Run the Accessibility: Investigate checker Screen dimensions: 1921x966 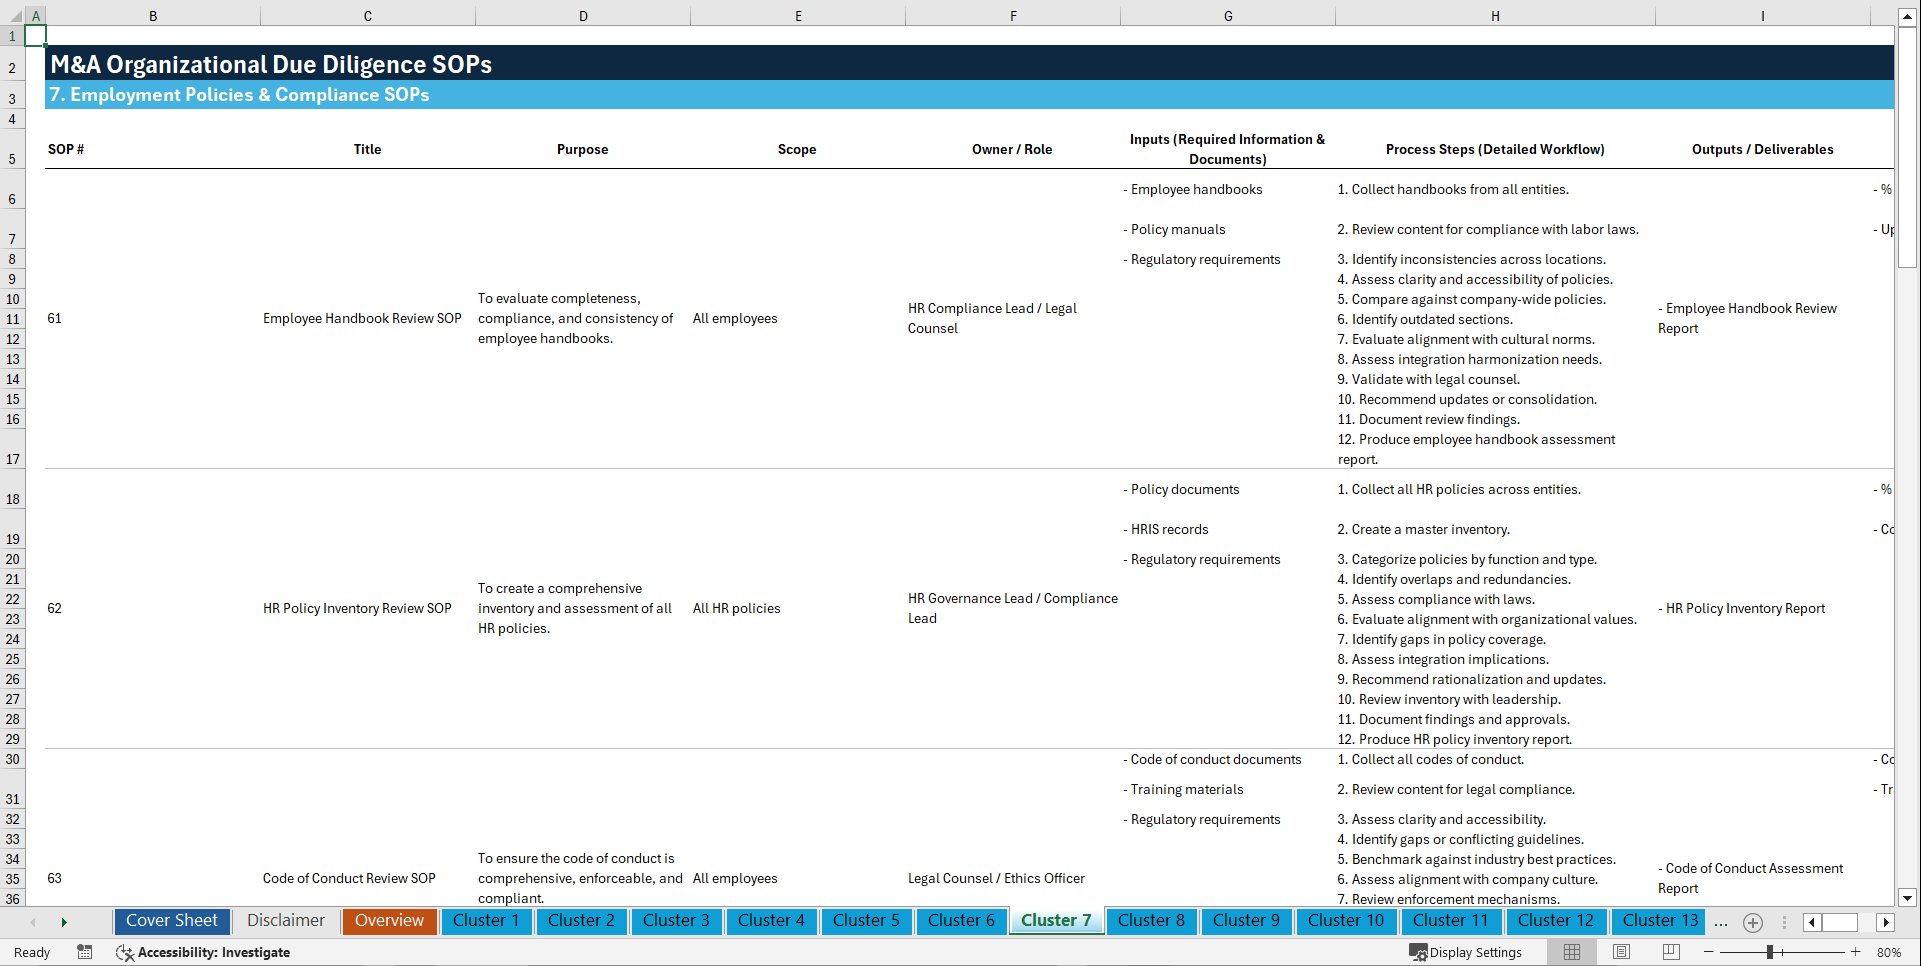[205, 952]
